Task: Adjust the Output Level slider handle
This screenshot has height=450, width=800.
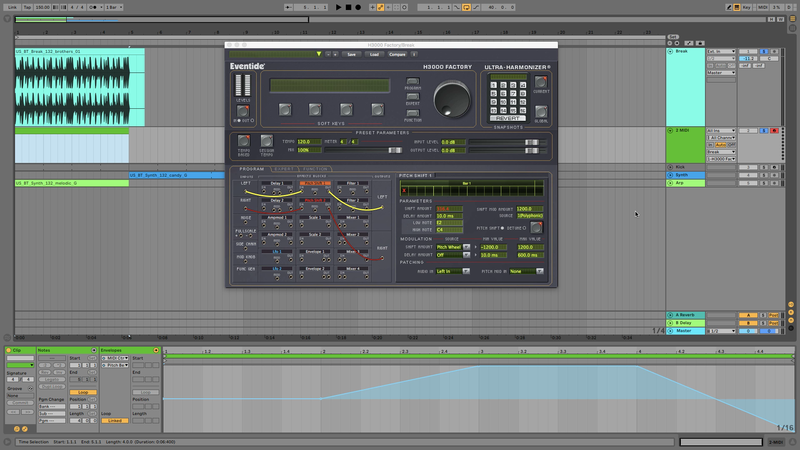Action: pyautogui.click(x=531, y=151)
